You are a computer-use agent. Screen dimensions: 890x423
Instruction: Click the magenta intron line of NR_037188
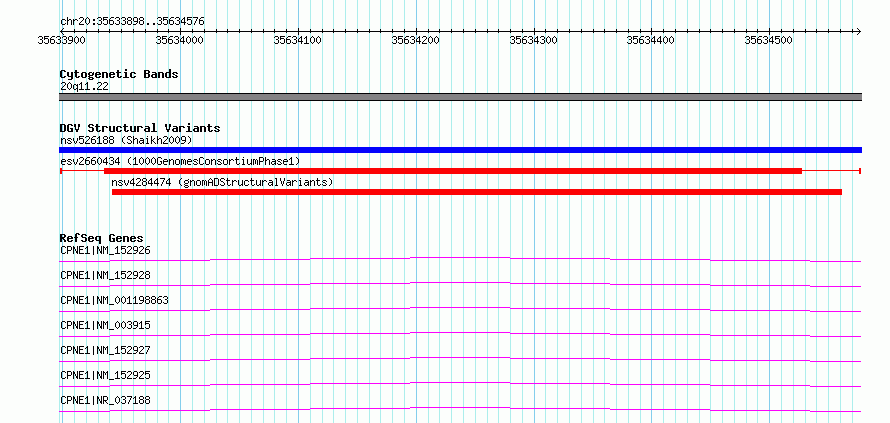click(460, 408)
